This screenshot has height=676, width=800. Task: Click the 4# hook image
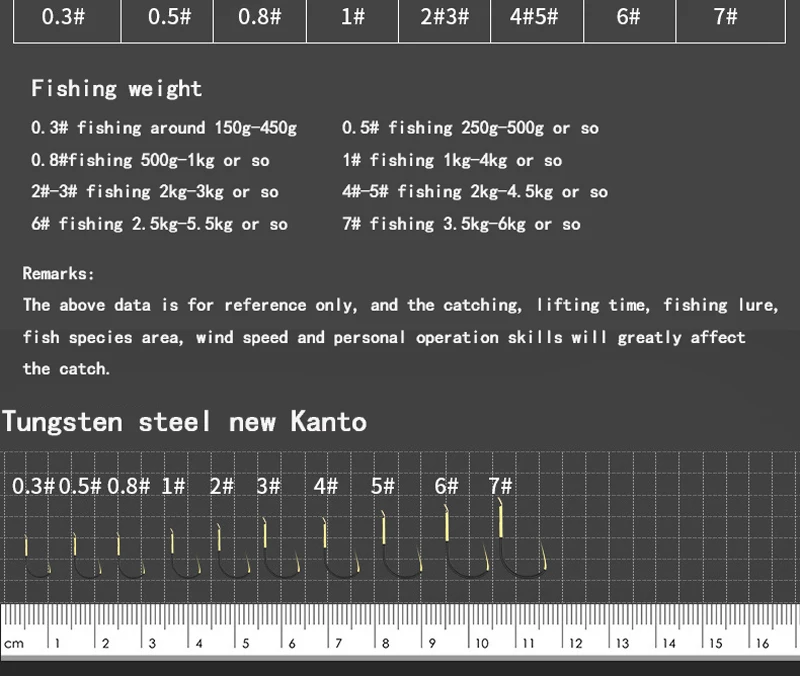tap(341, 547)
